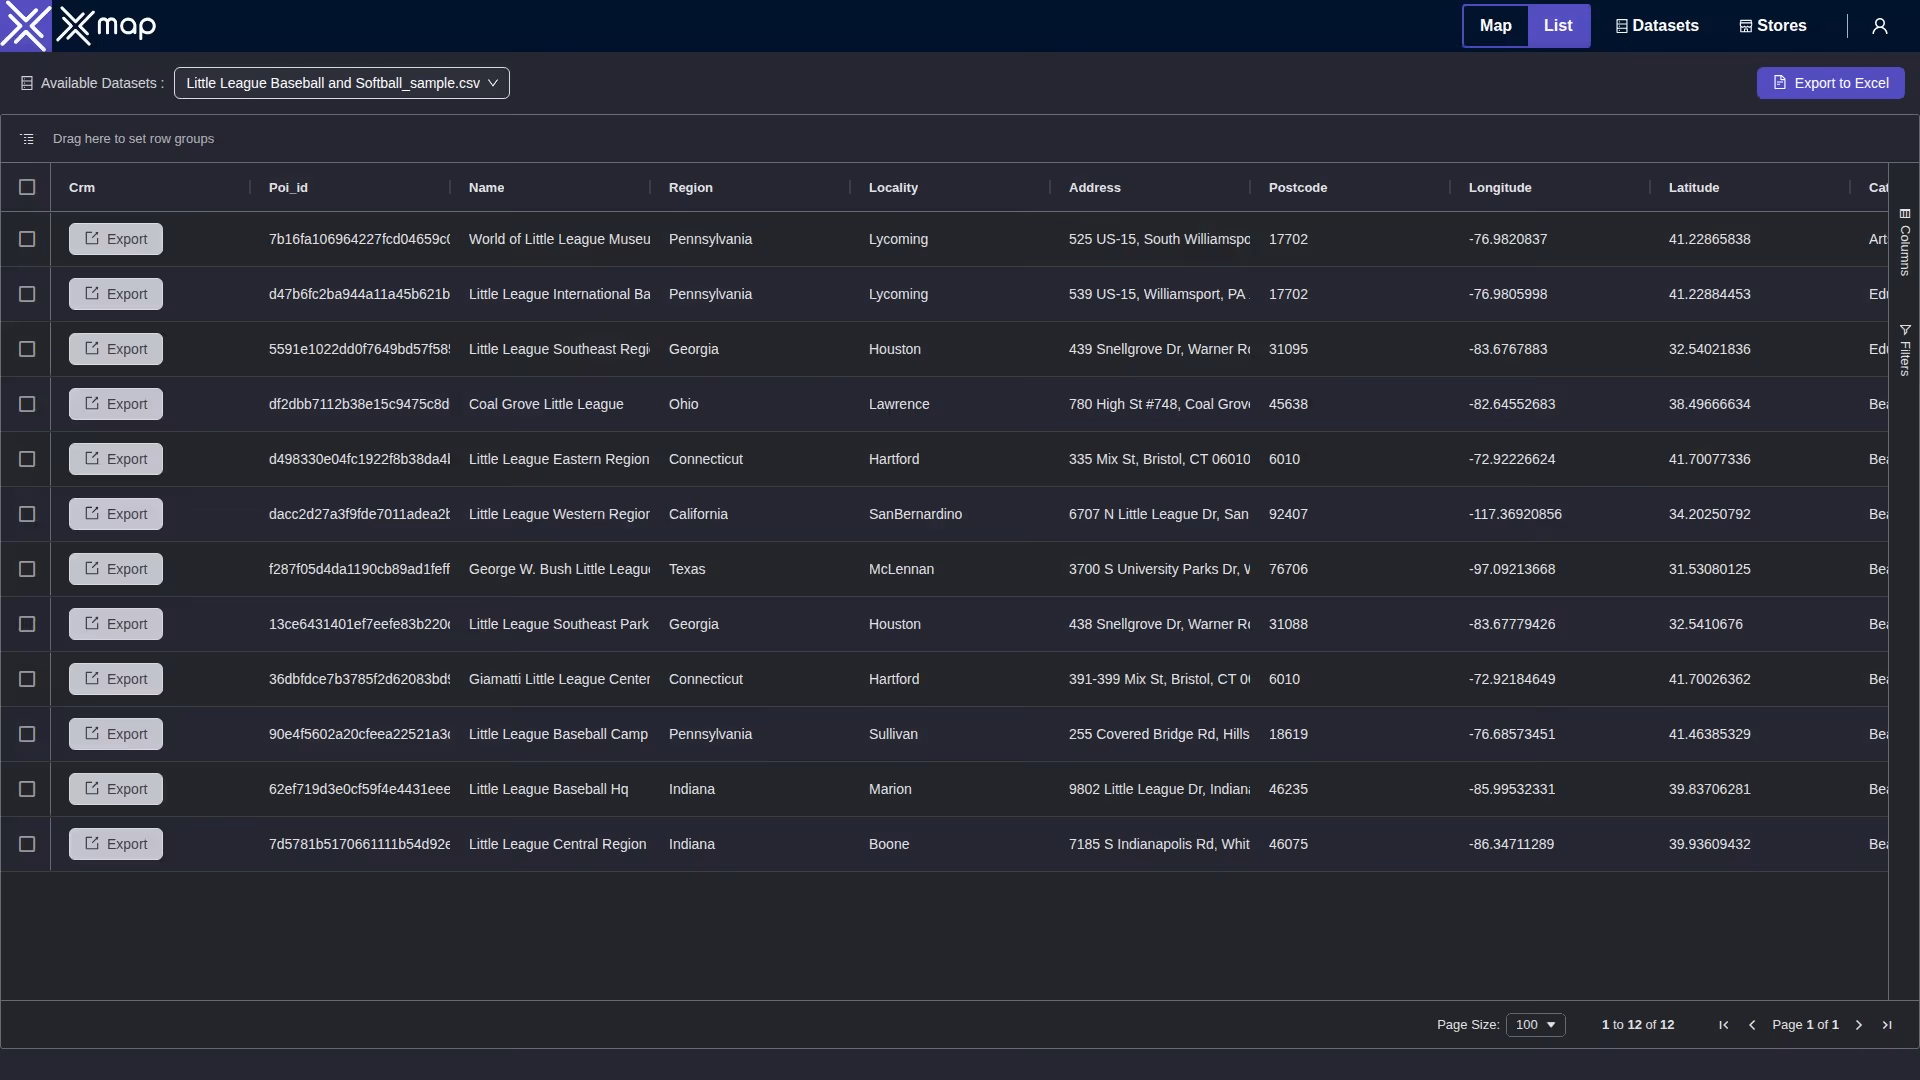Select Giamatti Little League Center checkbox
The height and width of the screenshot is (1080, 1920).
[27, 679]
